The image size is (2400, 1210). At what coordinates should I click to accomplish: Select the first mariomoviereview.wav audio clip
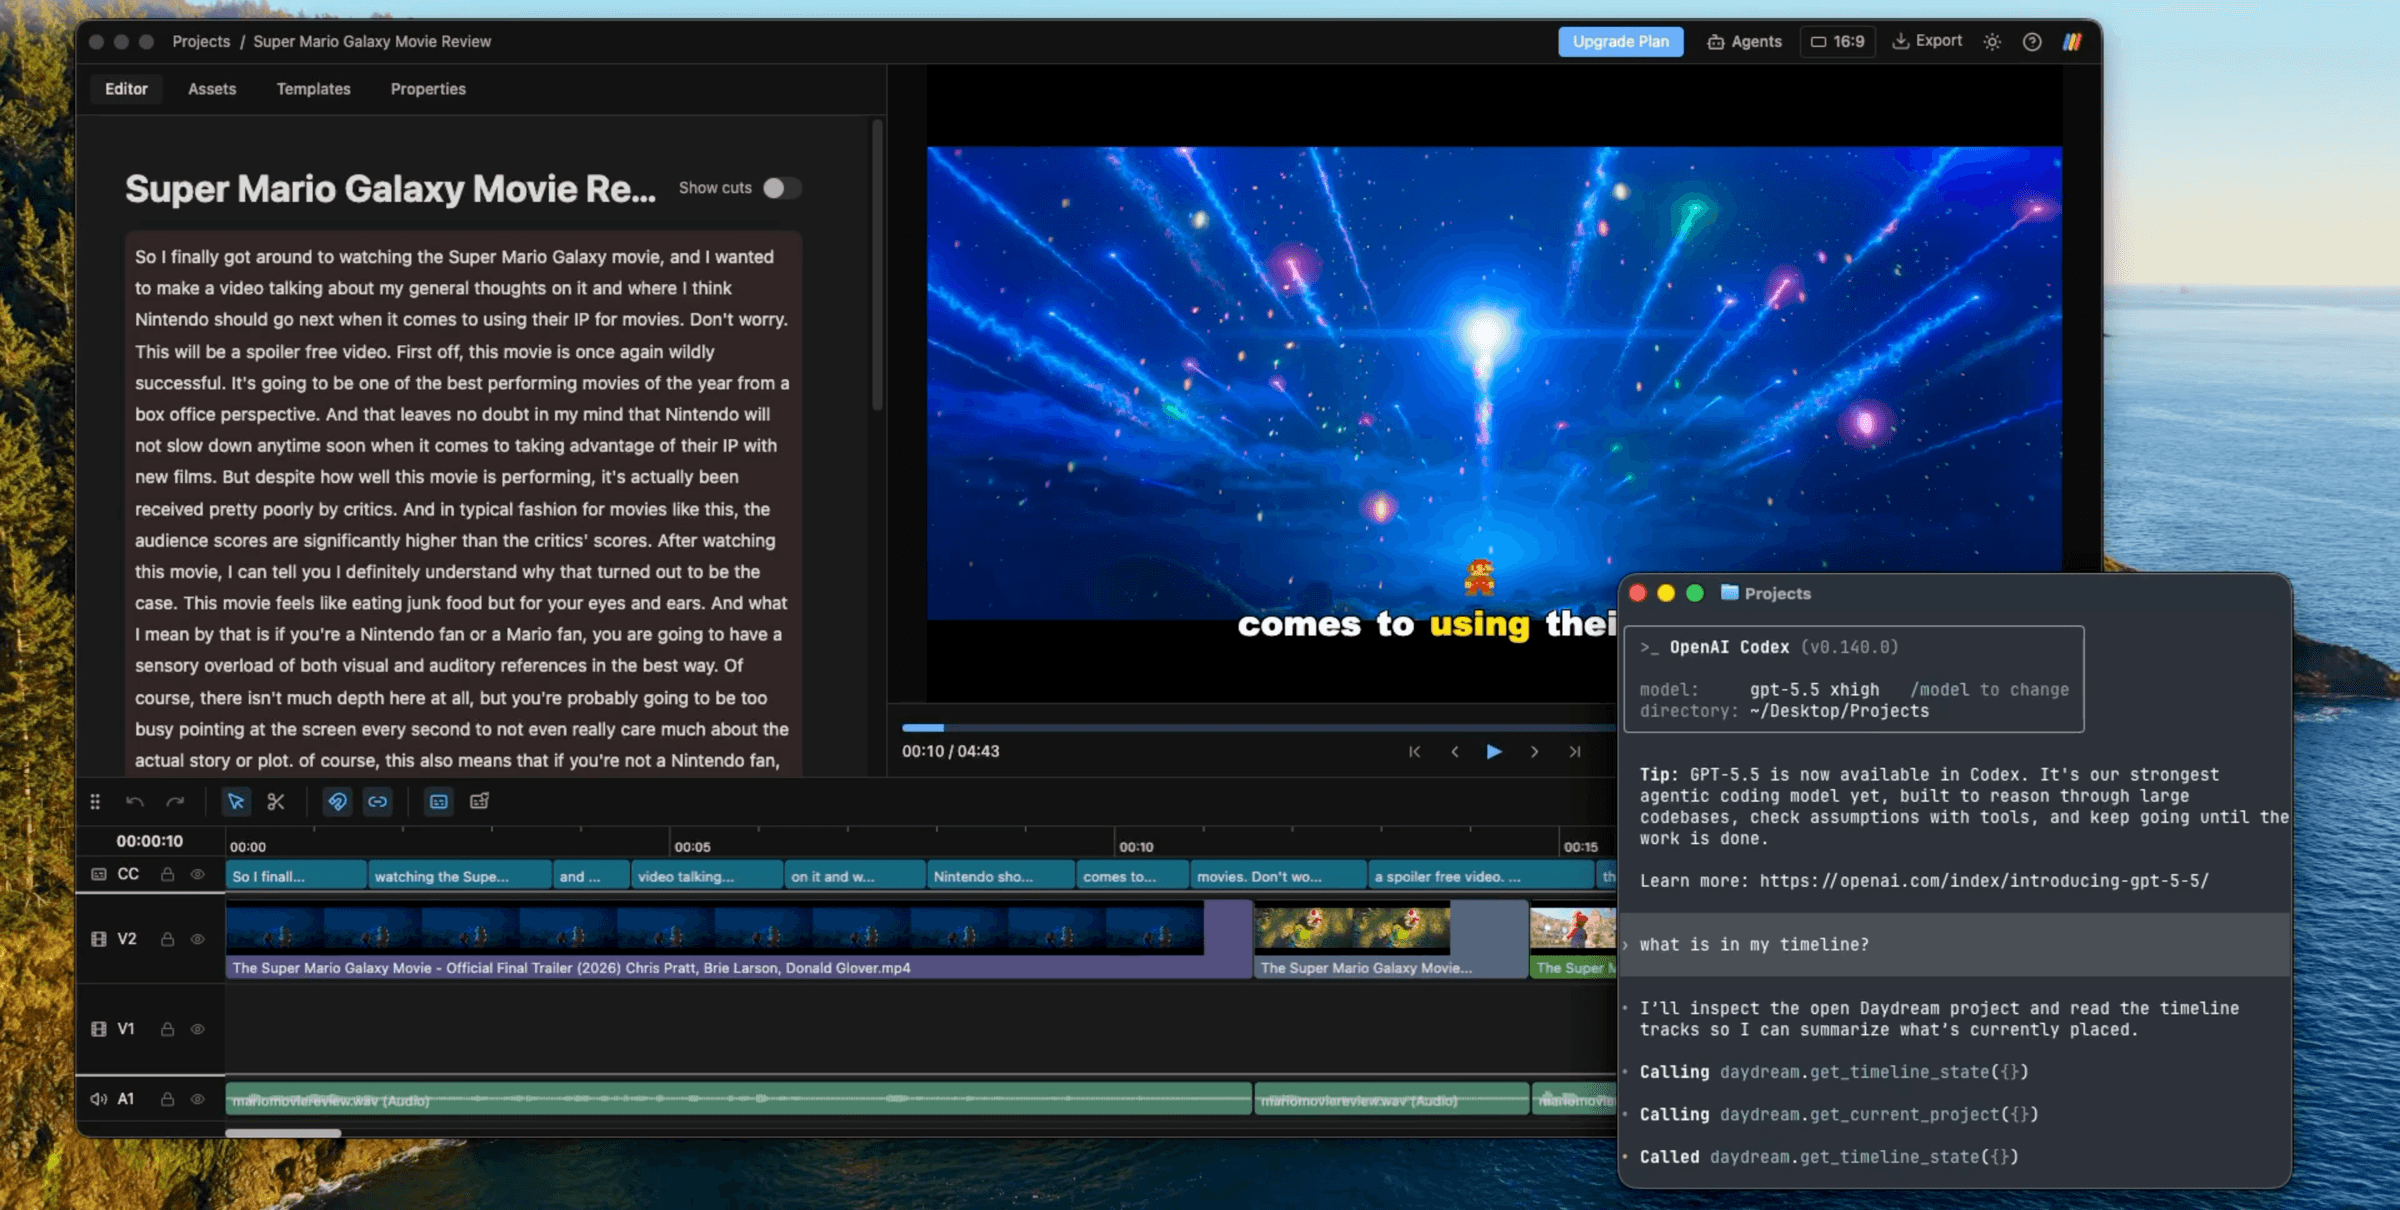point(739,1099)
